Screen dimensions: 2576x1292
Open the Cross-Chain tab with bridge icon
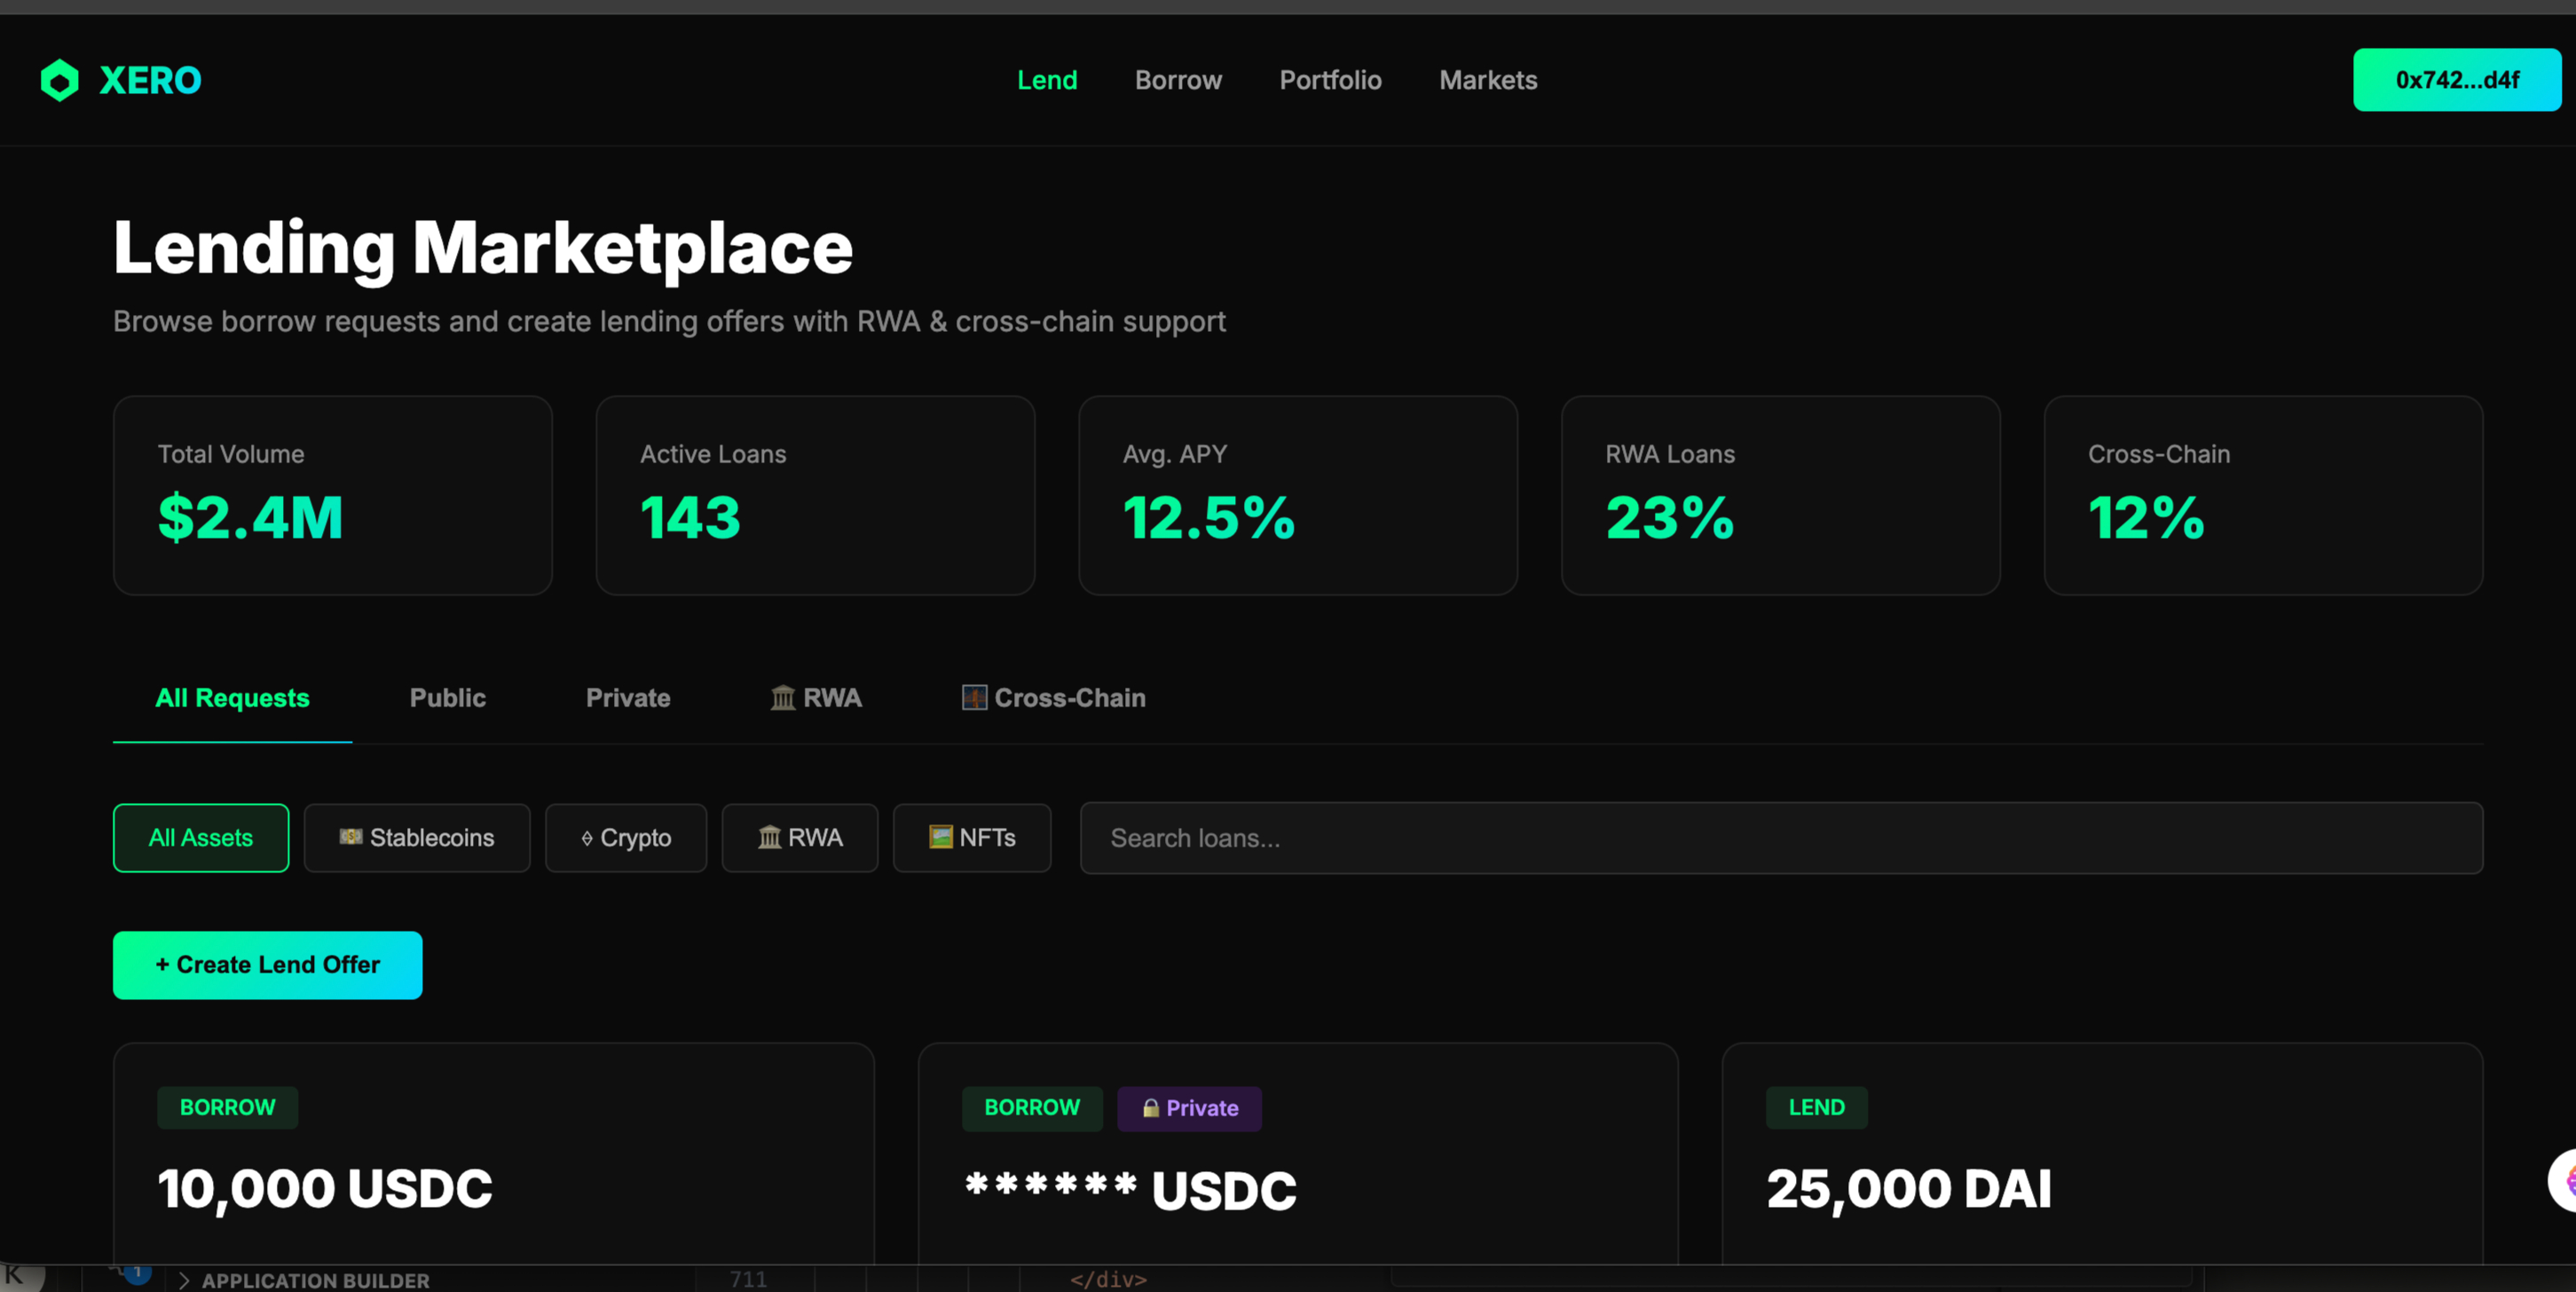1053,698
